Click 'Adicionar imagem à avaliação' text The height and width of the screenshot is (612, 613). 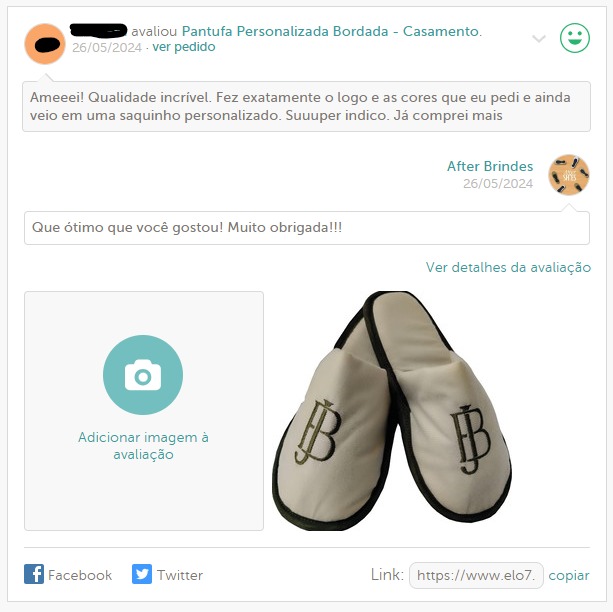coord(143,446)
